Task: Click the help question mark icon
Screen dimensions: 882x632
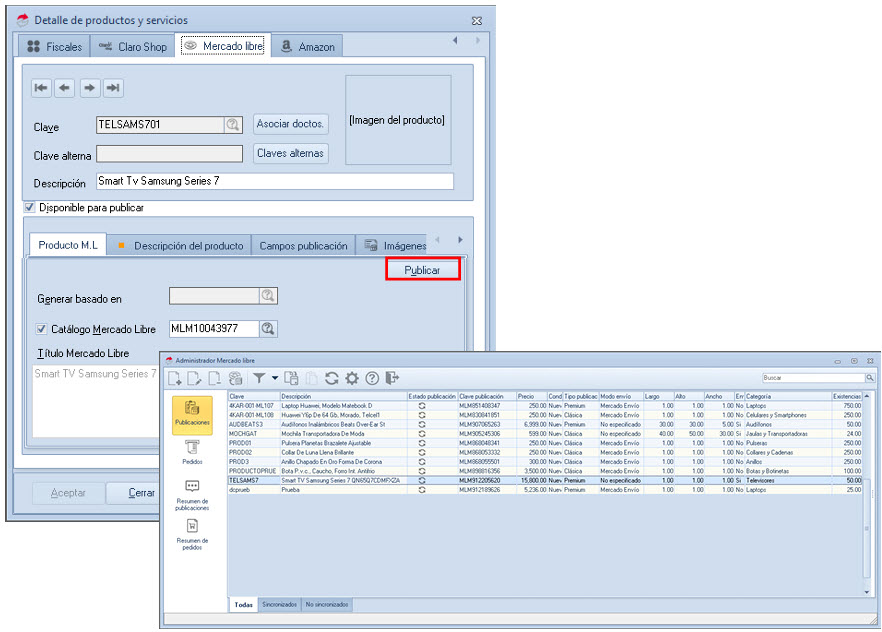Action: coord(372,378)
